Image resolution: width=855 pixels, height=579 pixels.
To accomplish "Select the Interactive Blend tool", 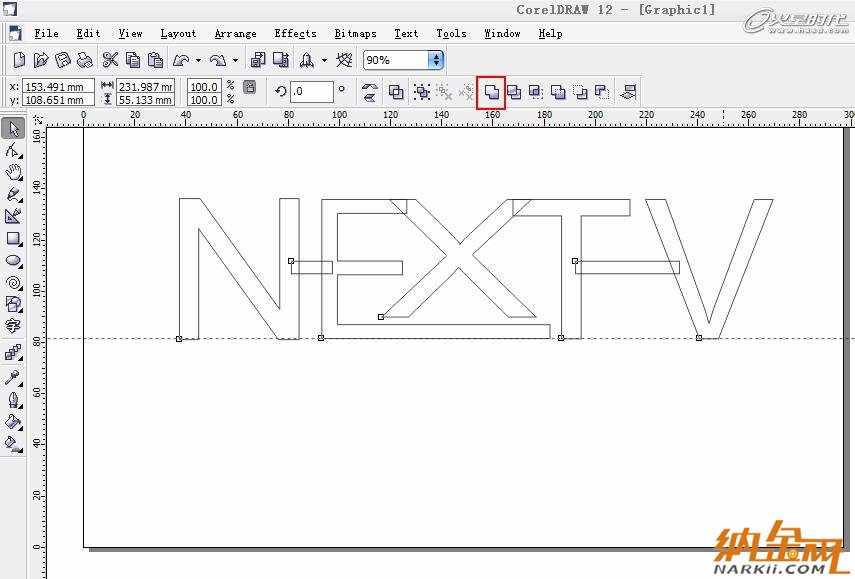I will click(13, 353).
